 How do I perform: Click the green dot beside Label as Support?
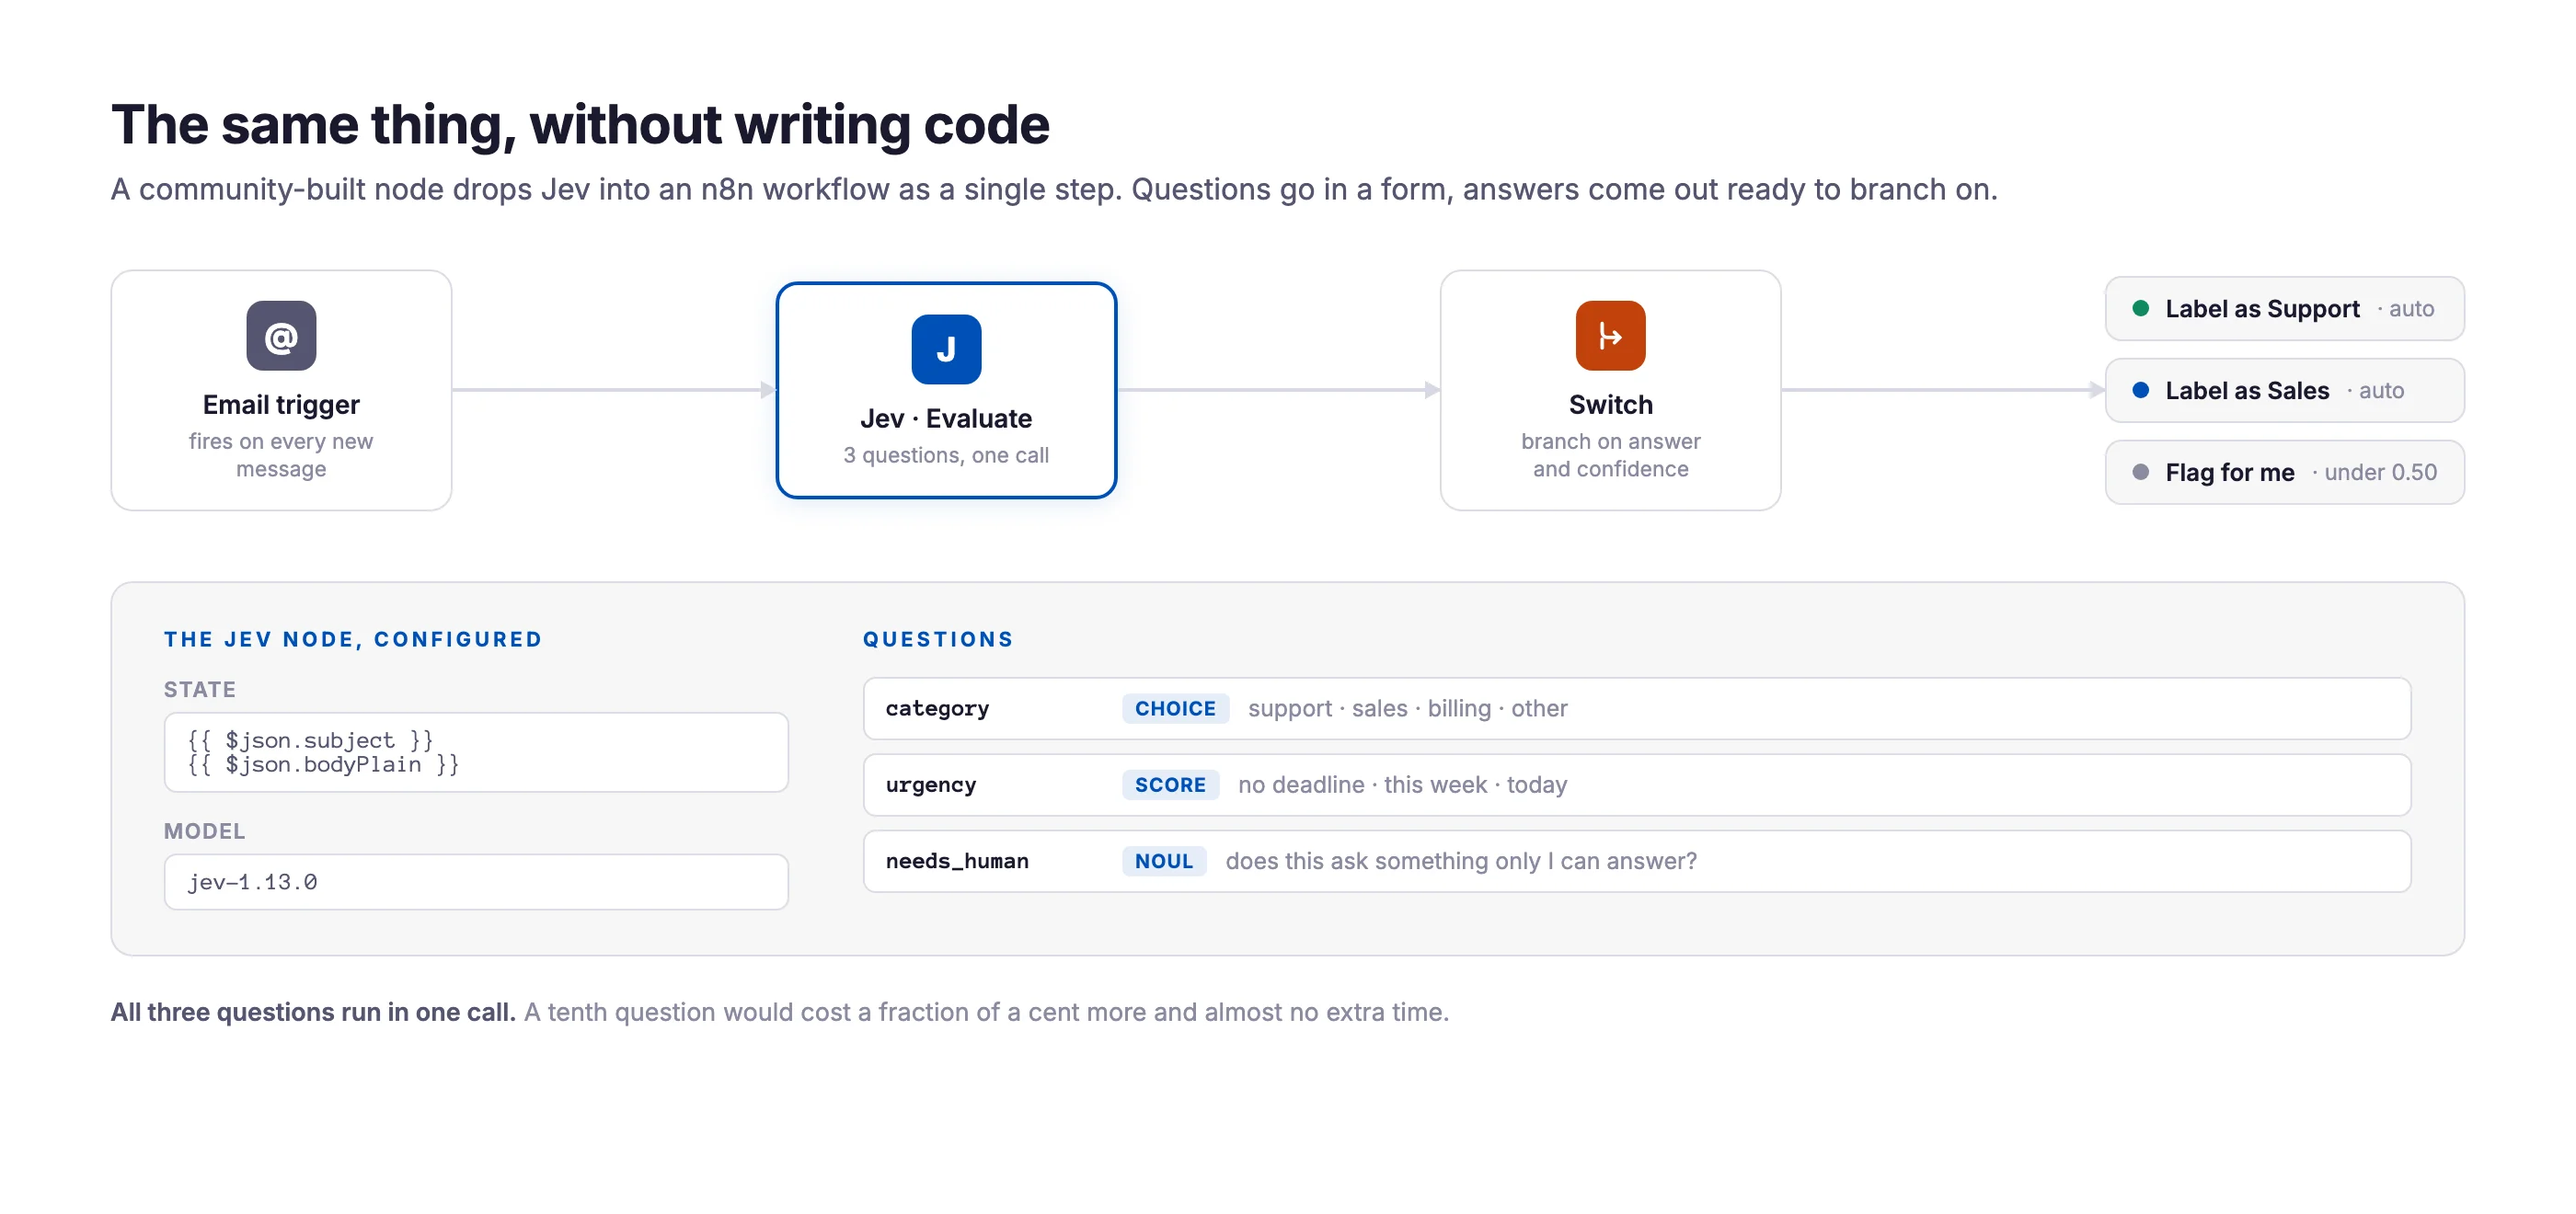[2140, 308]
